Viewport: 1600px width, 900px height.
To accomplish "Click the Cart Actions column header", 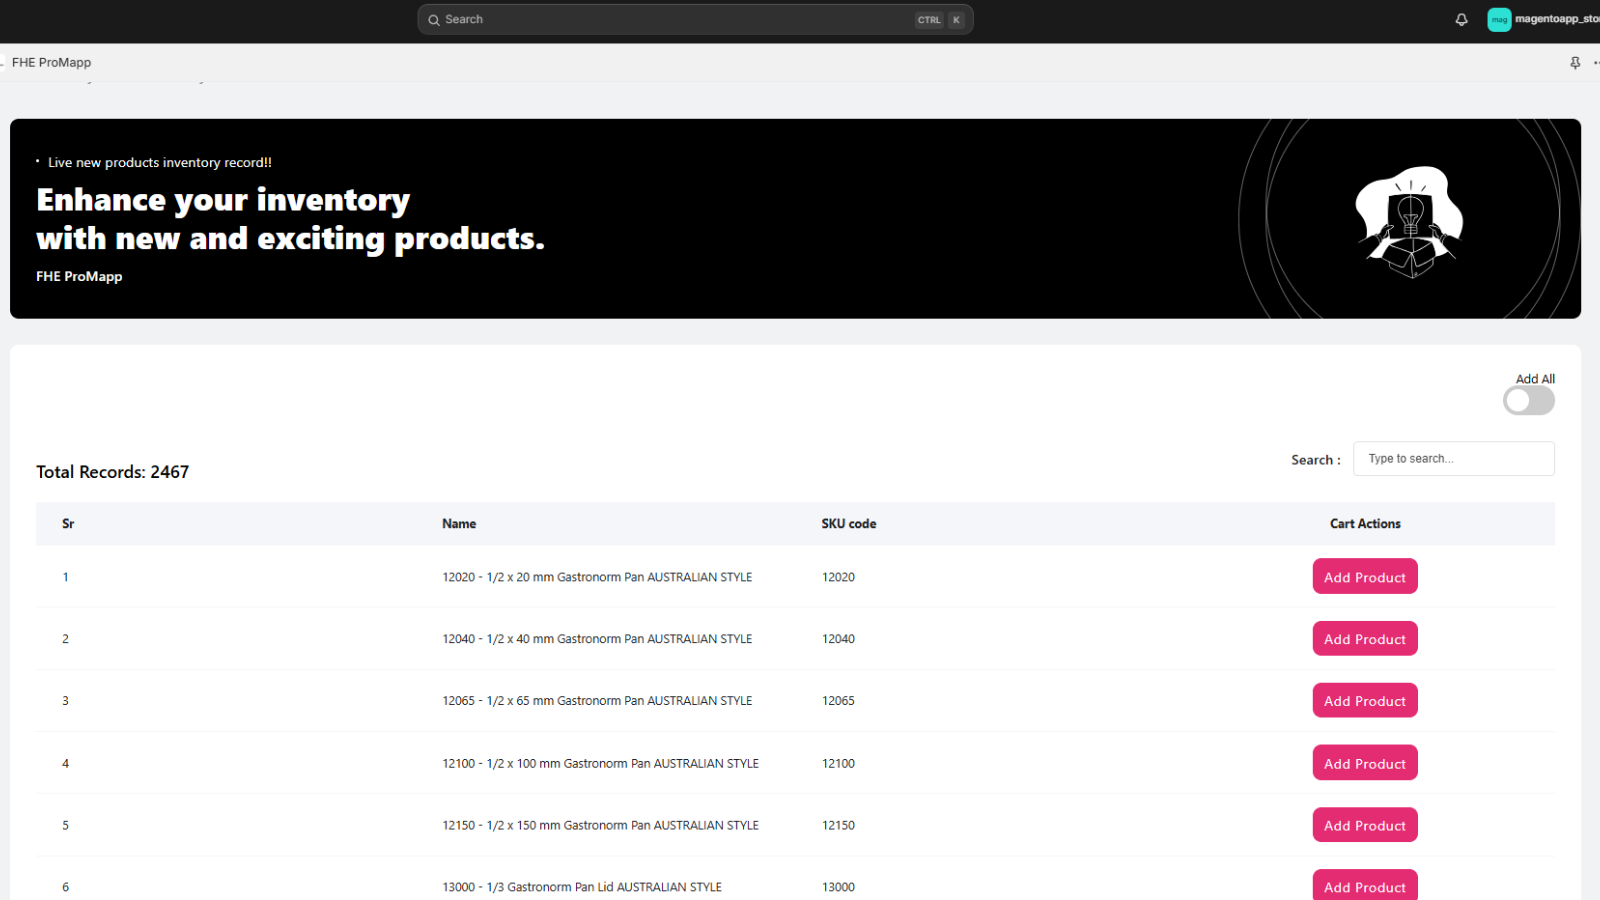I will 1365,524.
